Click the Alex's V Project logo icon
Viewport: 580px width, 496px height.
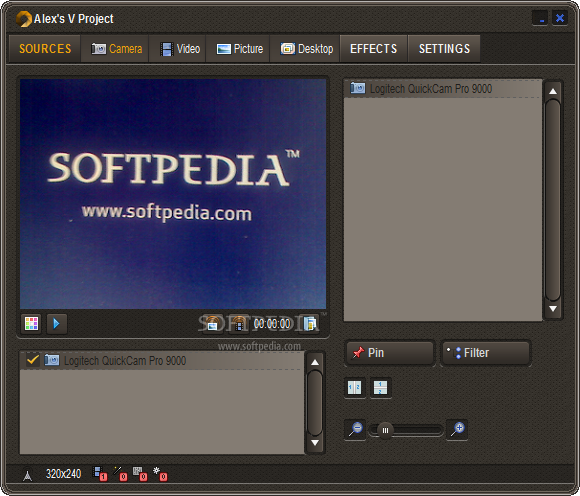click(x=24, y=19)
